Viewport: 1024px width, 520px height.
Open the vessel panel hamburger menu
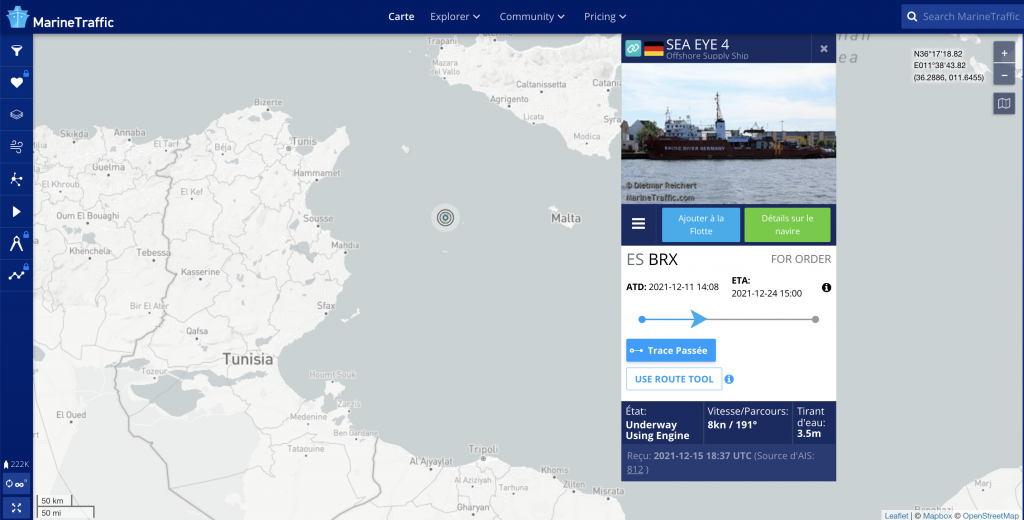[638, 223]
